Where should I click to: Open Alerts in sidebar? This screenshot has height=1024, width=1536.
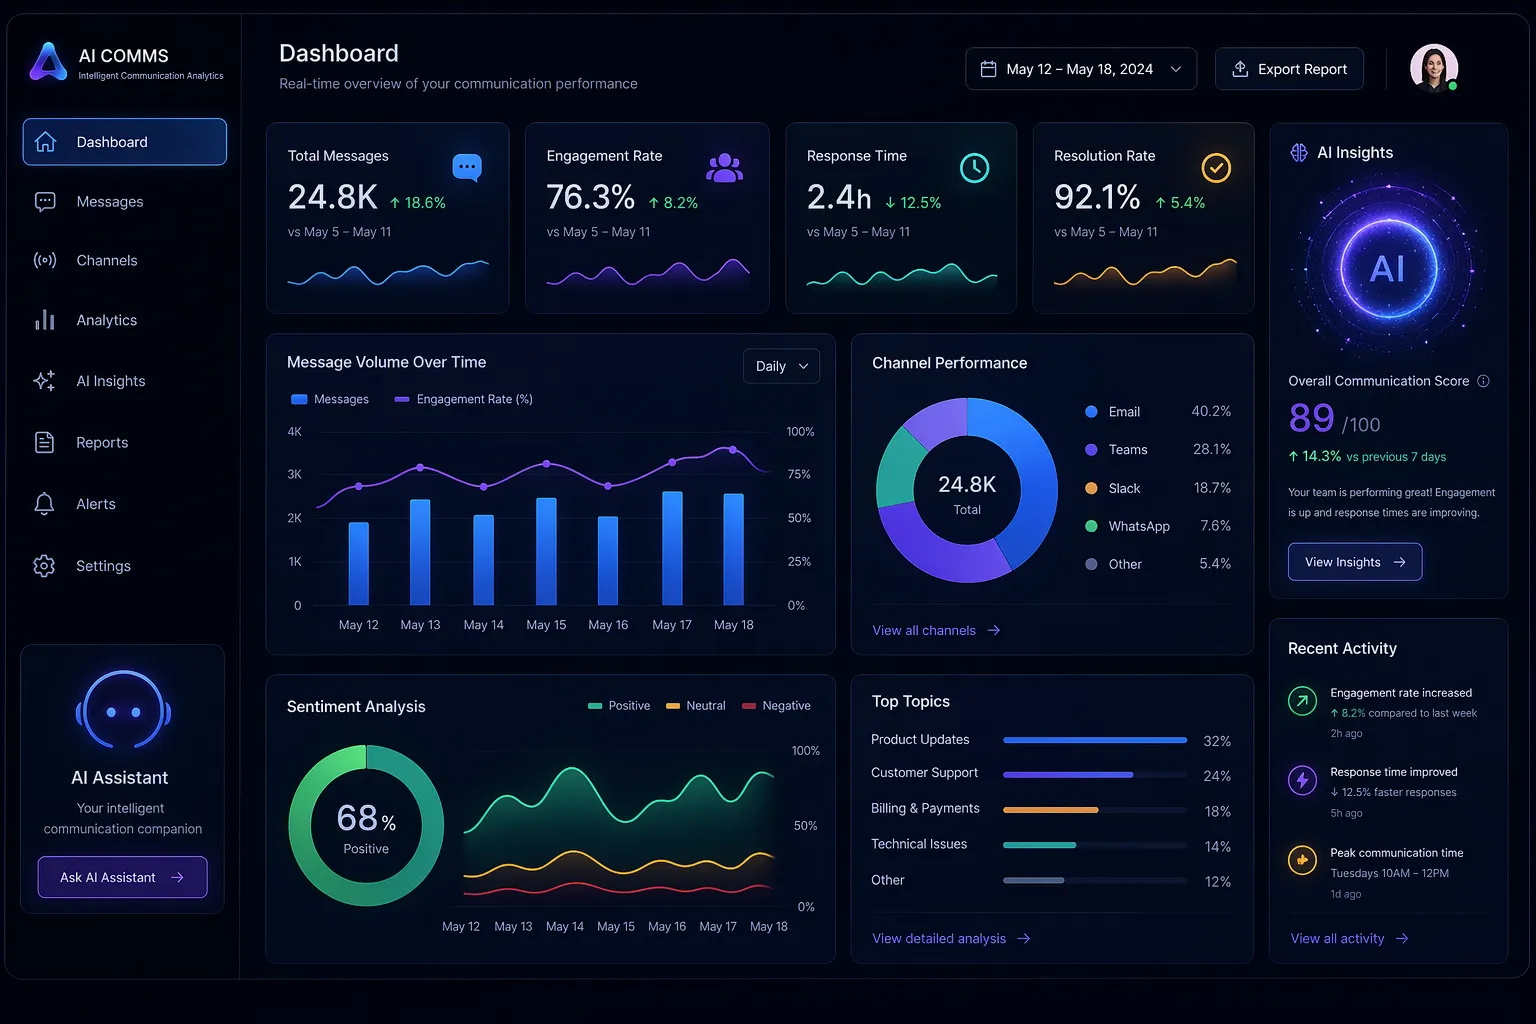[x=125, y=504]
